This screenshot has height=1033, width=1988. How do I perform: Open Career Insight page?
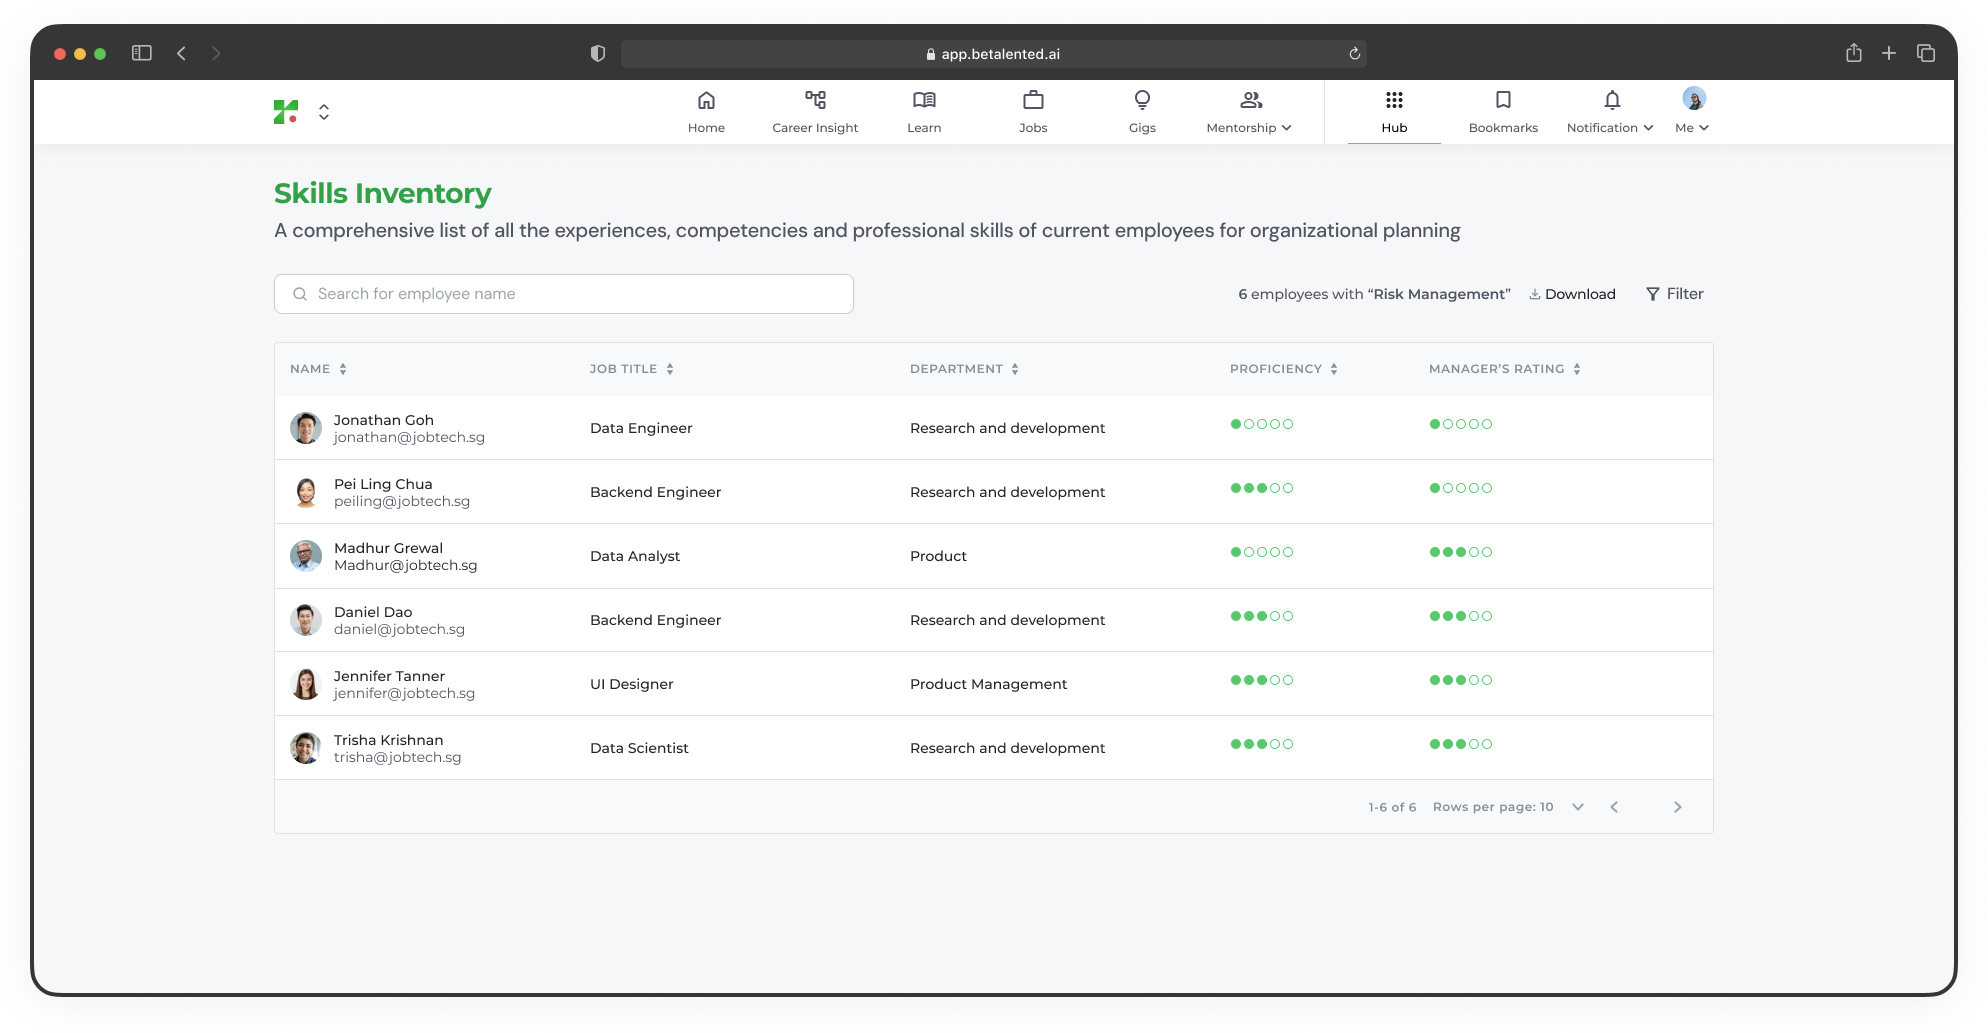point(815,112)
